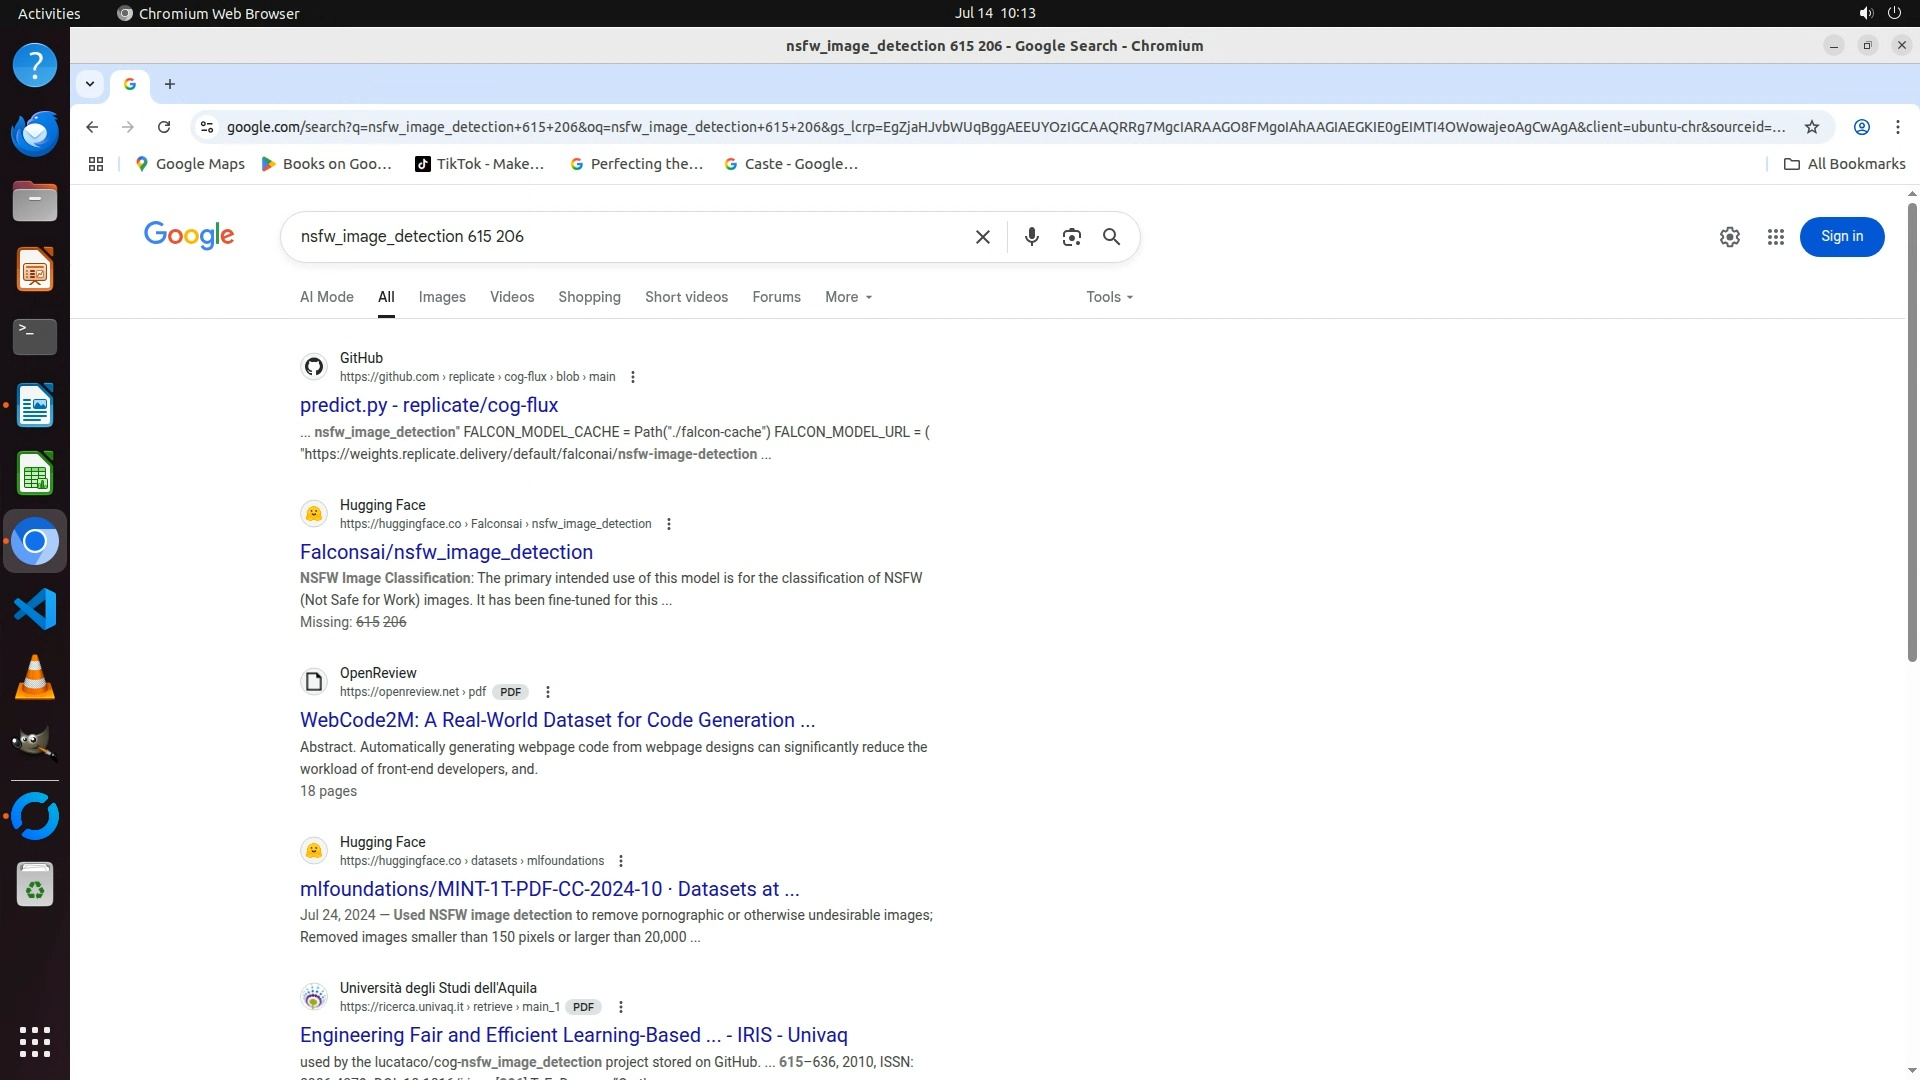
Task: Click the Sign in button
Action: 1841,237
